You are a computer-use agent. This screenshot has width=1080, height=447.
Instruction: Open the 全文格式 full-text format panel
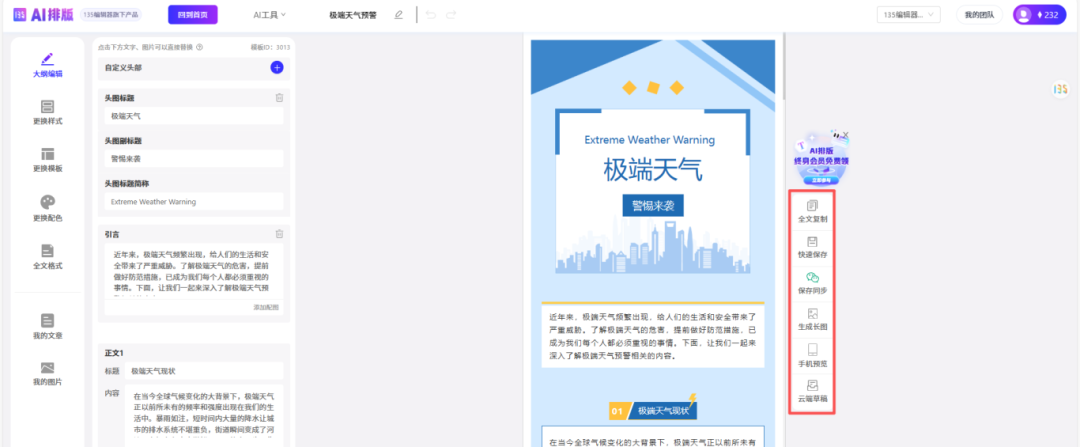pyautogui.click(x=48, y=257)
